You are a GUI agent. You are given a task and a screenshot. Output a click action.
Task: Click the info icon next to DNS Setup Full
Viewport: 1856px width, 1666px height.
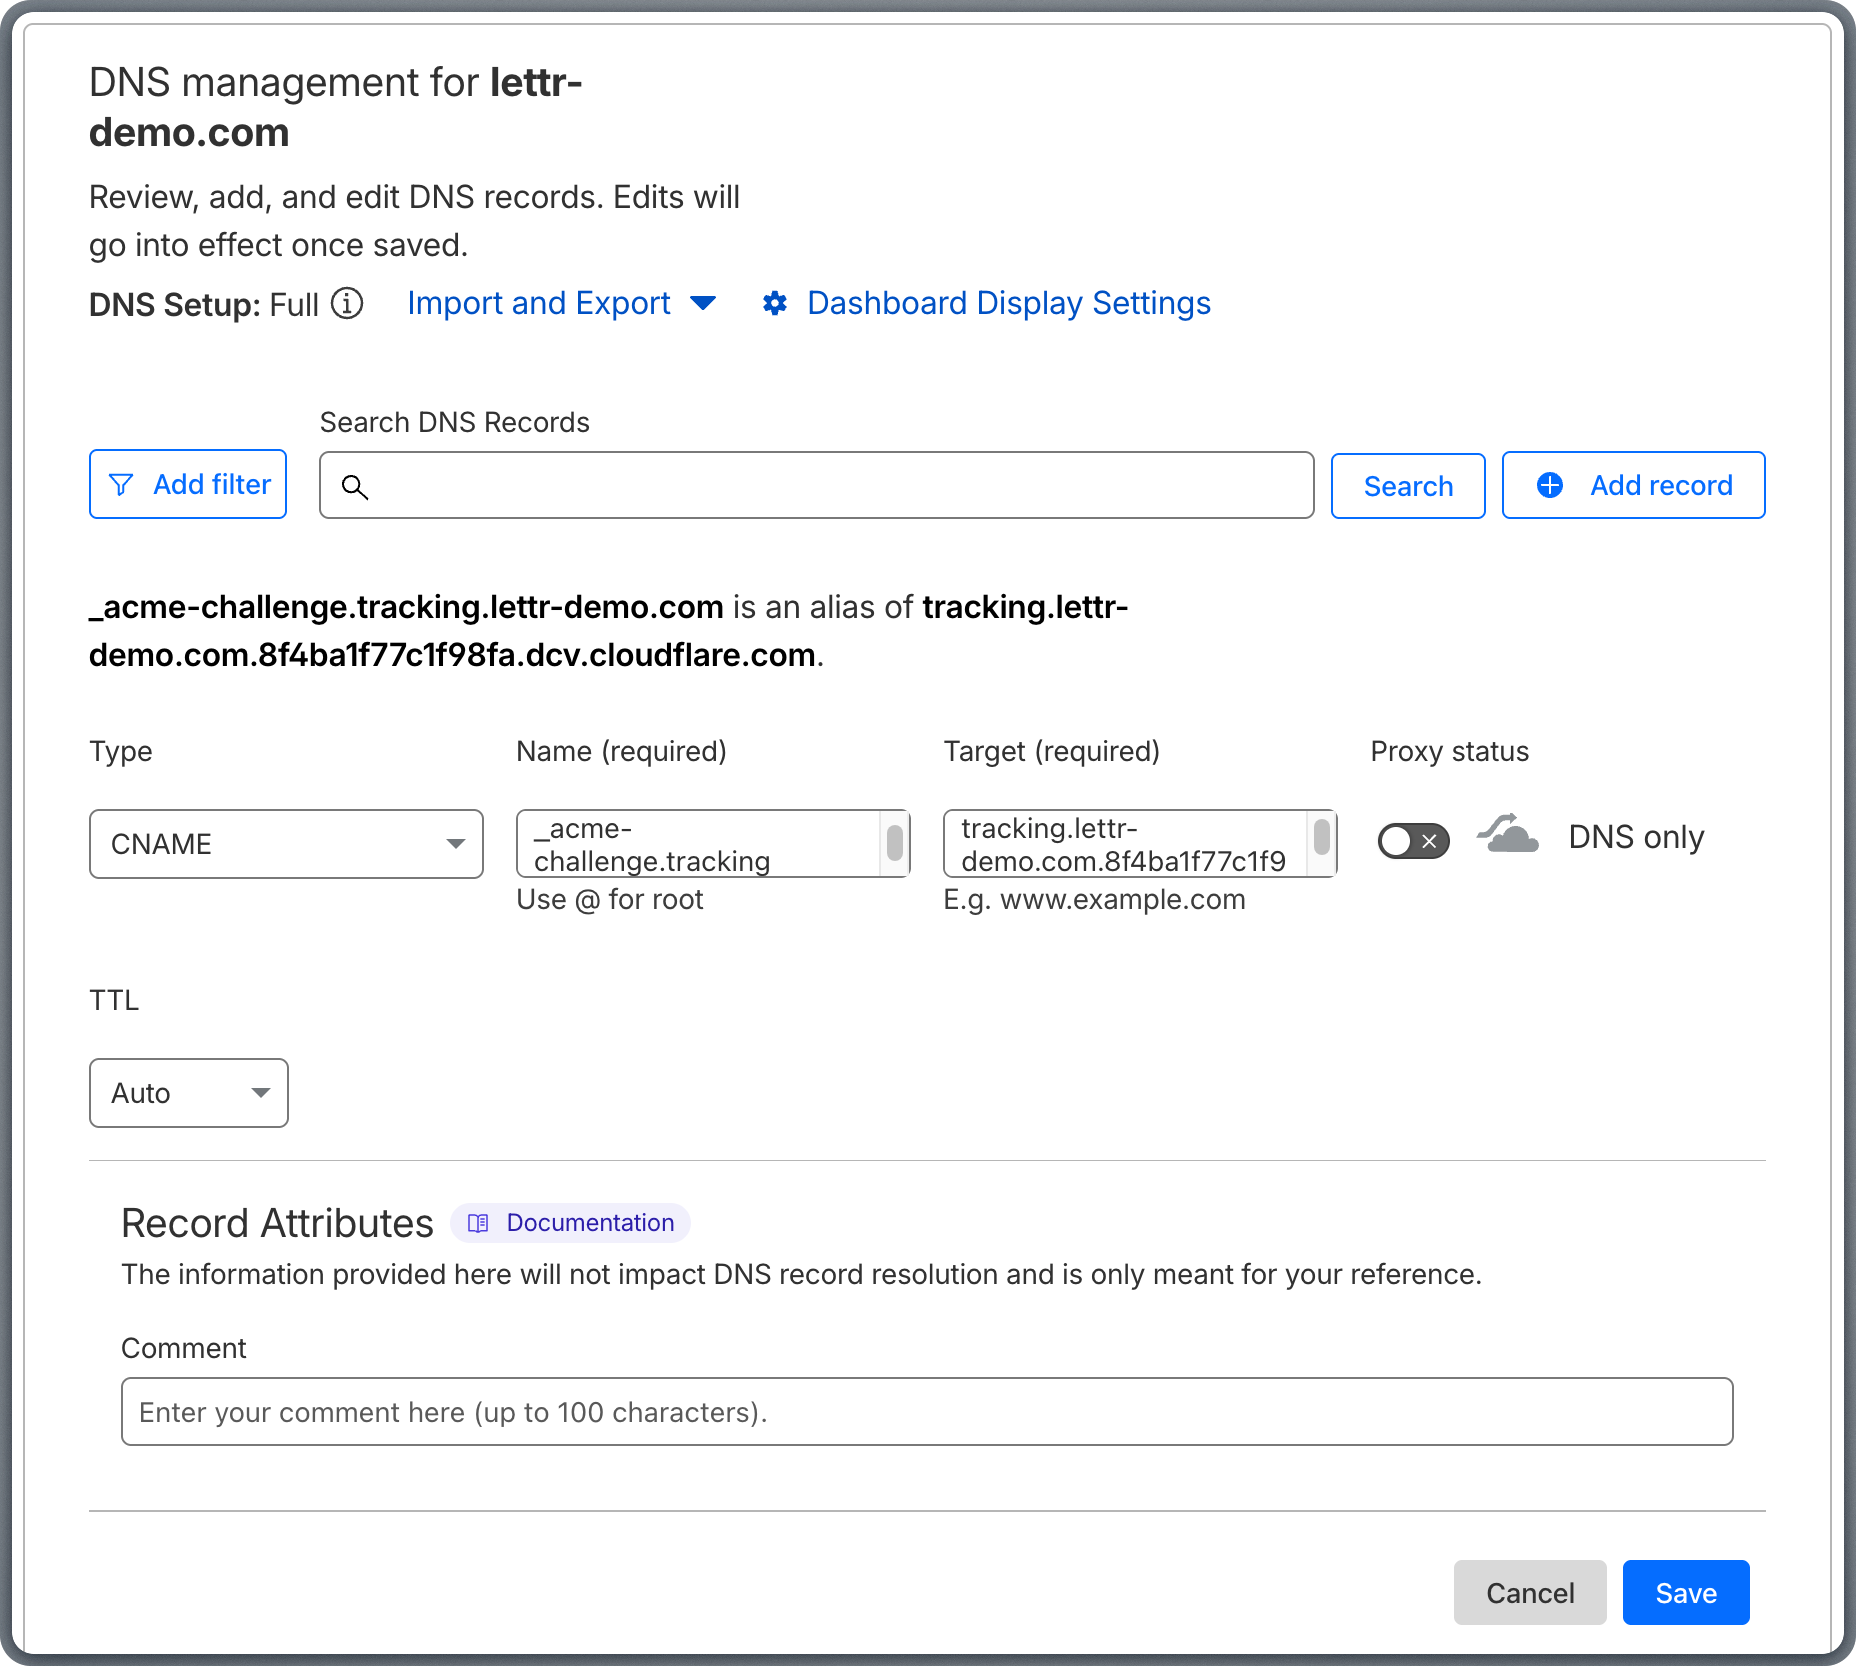click(x=345, y=304)
